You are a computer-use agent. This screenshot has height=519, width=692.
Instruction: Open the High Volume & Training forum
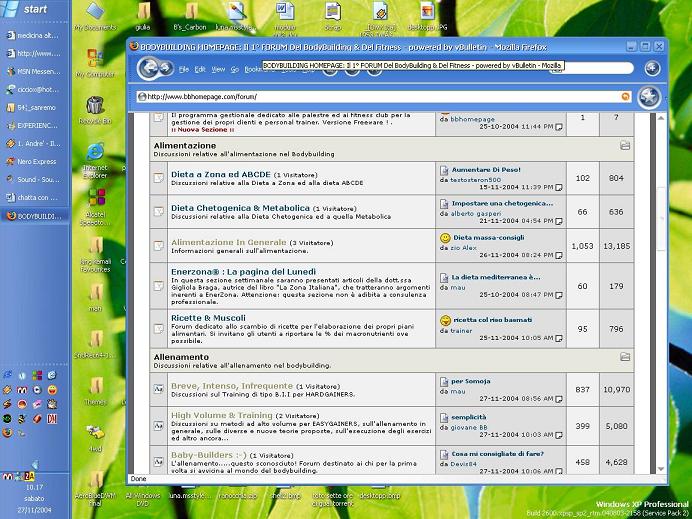click(x=222, y=415)
